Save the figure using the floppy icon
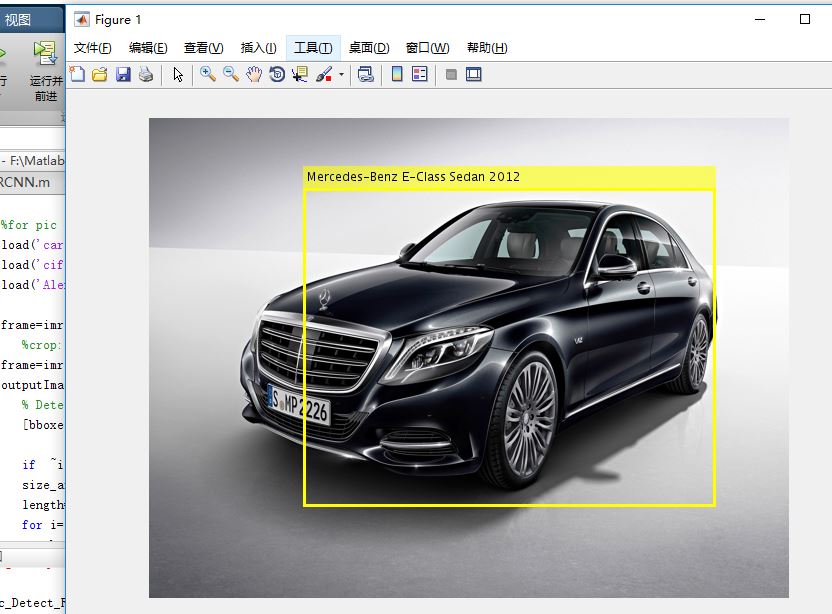This screenshot has width=832, height=614. 123,74
